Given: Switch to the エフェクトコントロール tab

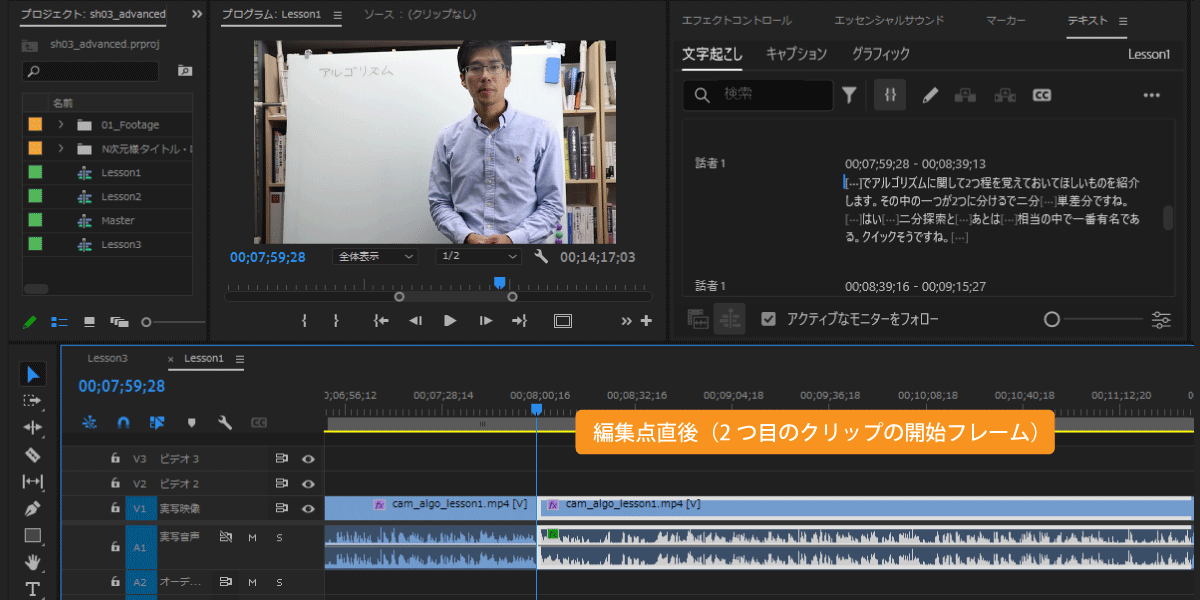Looking at the screenshot, I should pos(736,20).
